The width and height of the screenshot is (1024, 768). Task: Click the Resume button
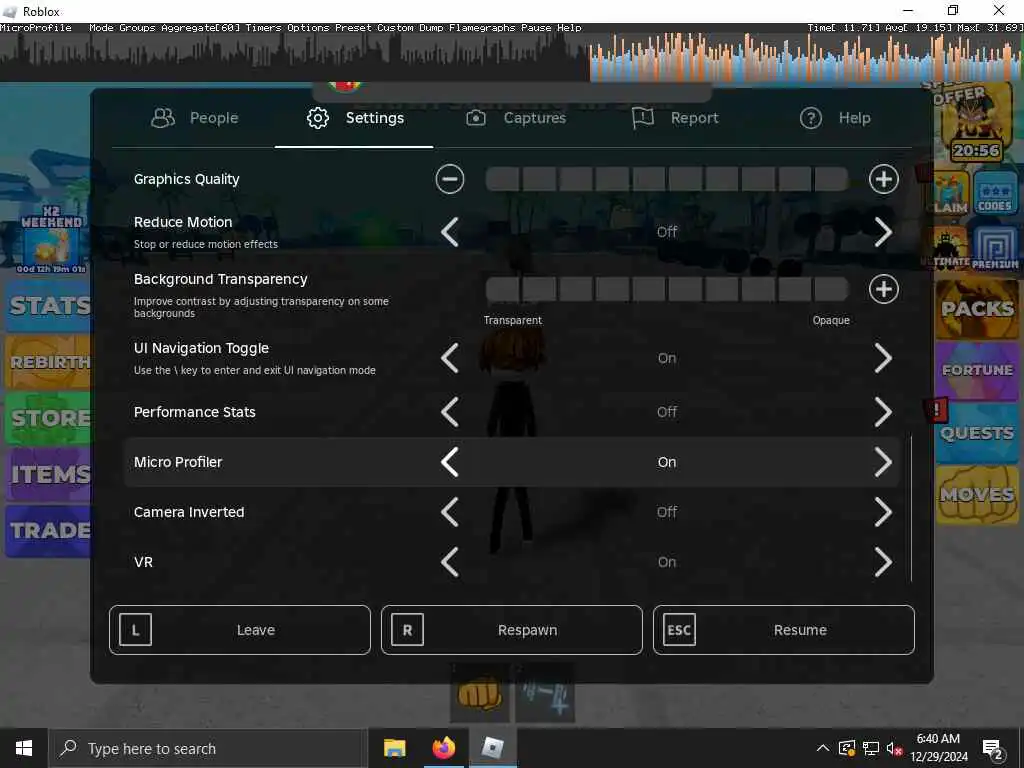[x=784, y=630]
